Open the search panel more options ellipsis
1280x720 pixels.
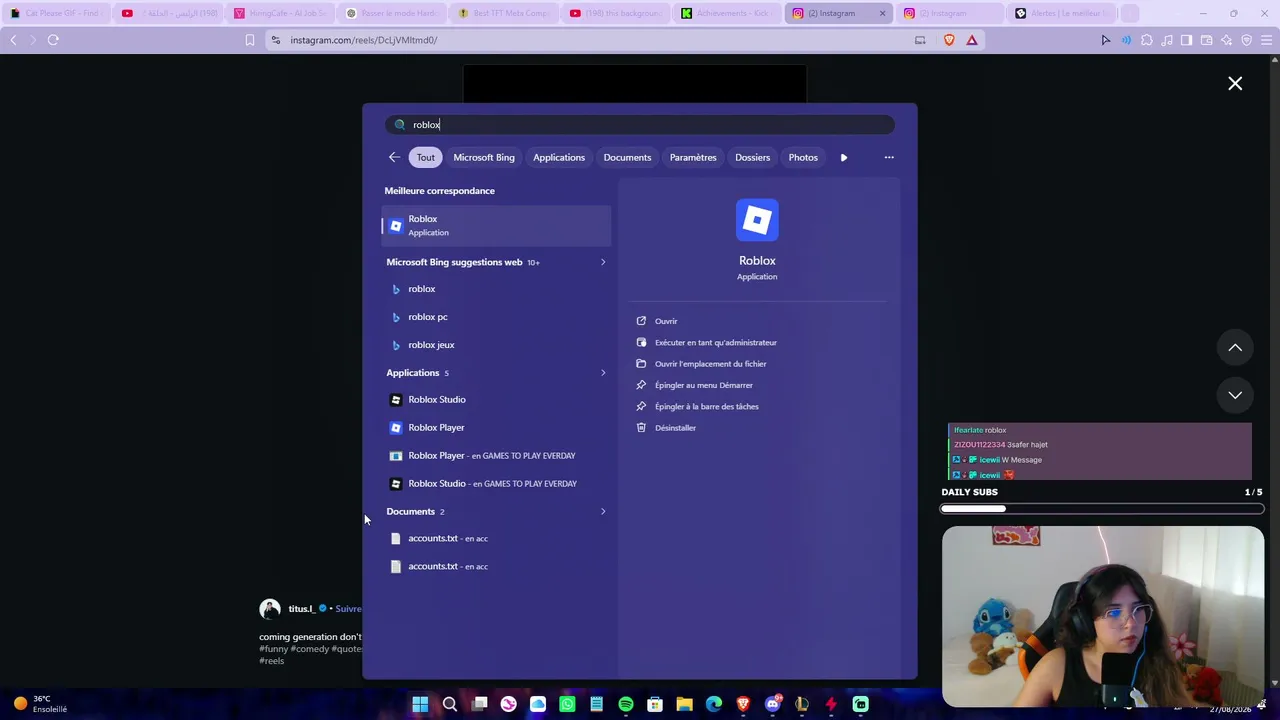[x=889, y=157]
